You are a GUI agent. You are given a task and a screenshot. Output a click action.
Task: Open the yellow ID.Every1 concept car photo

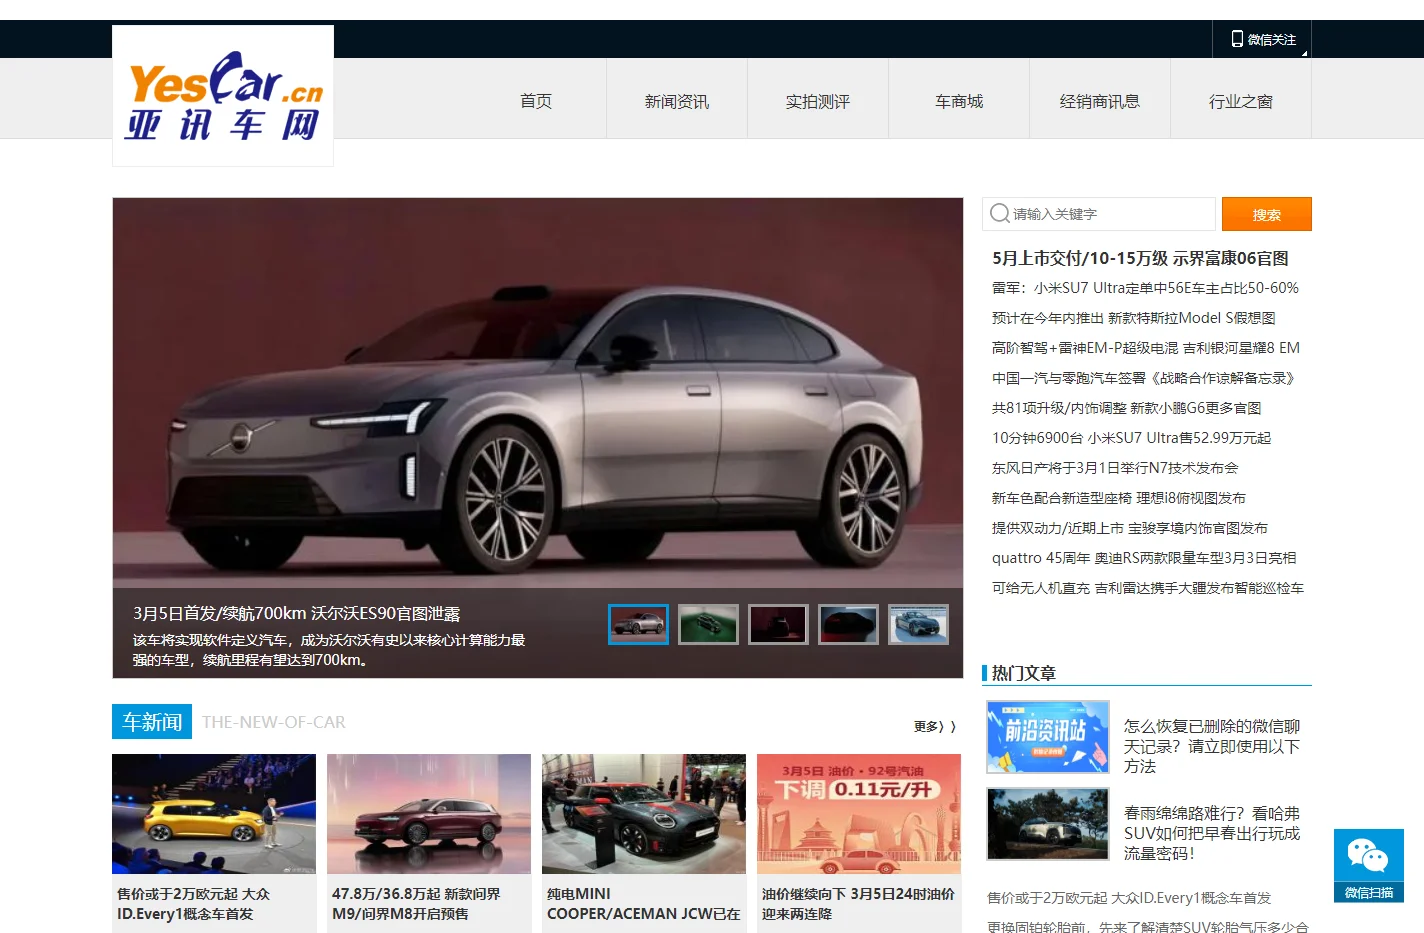tap(214, 814)
